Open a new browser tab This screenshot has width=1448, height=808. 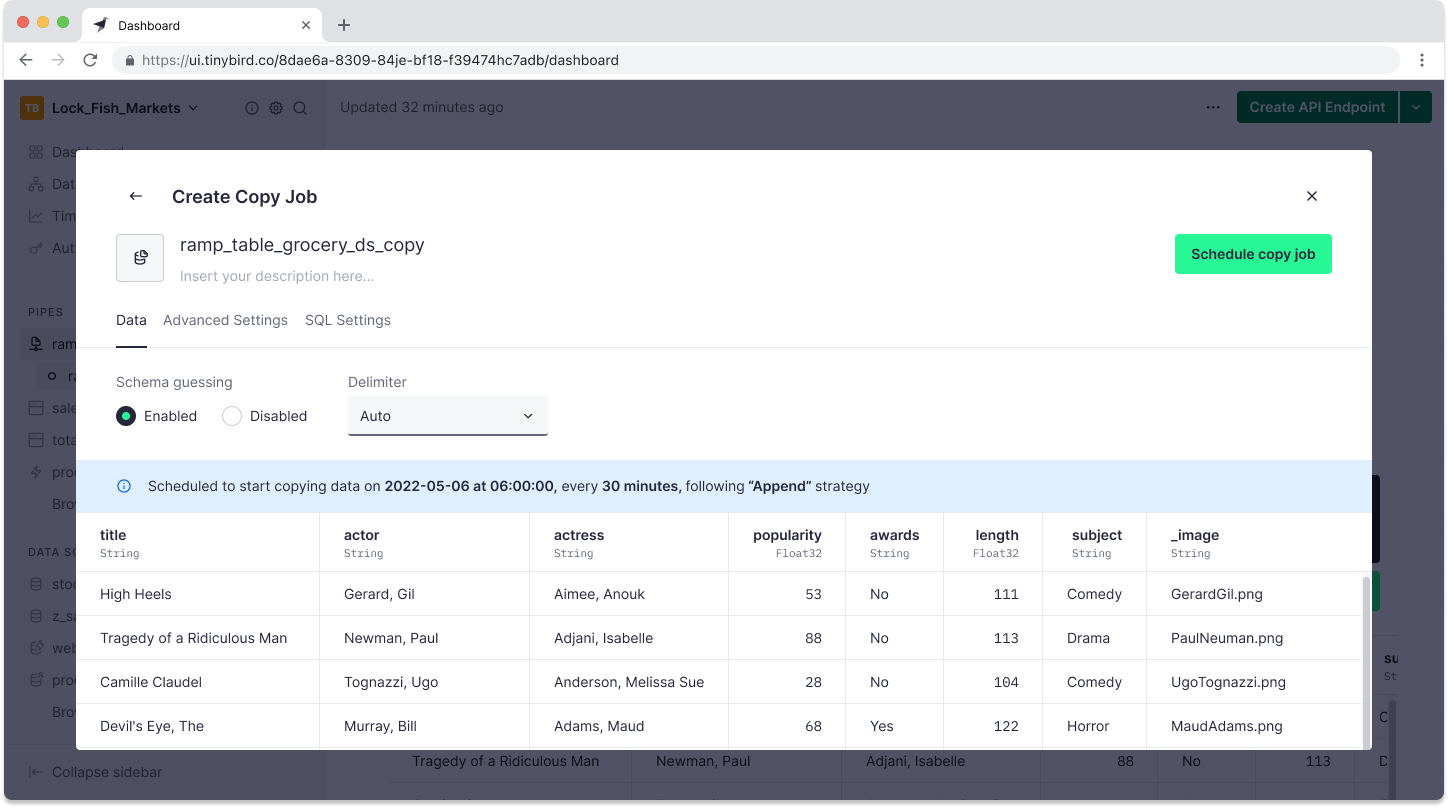[344, 25]
